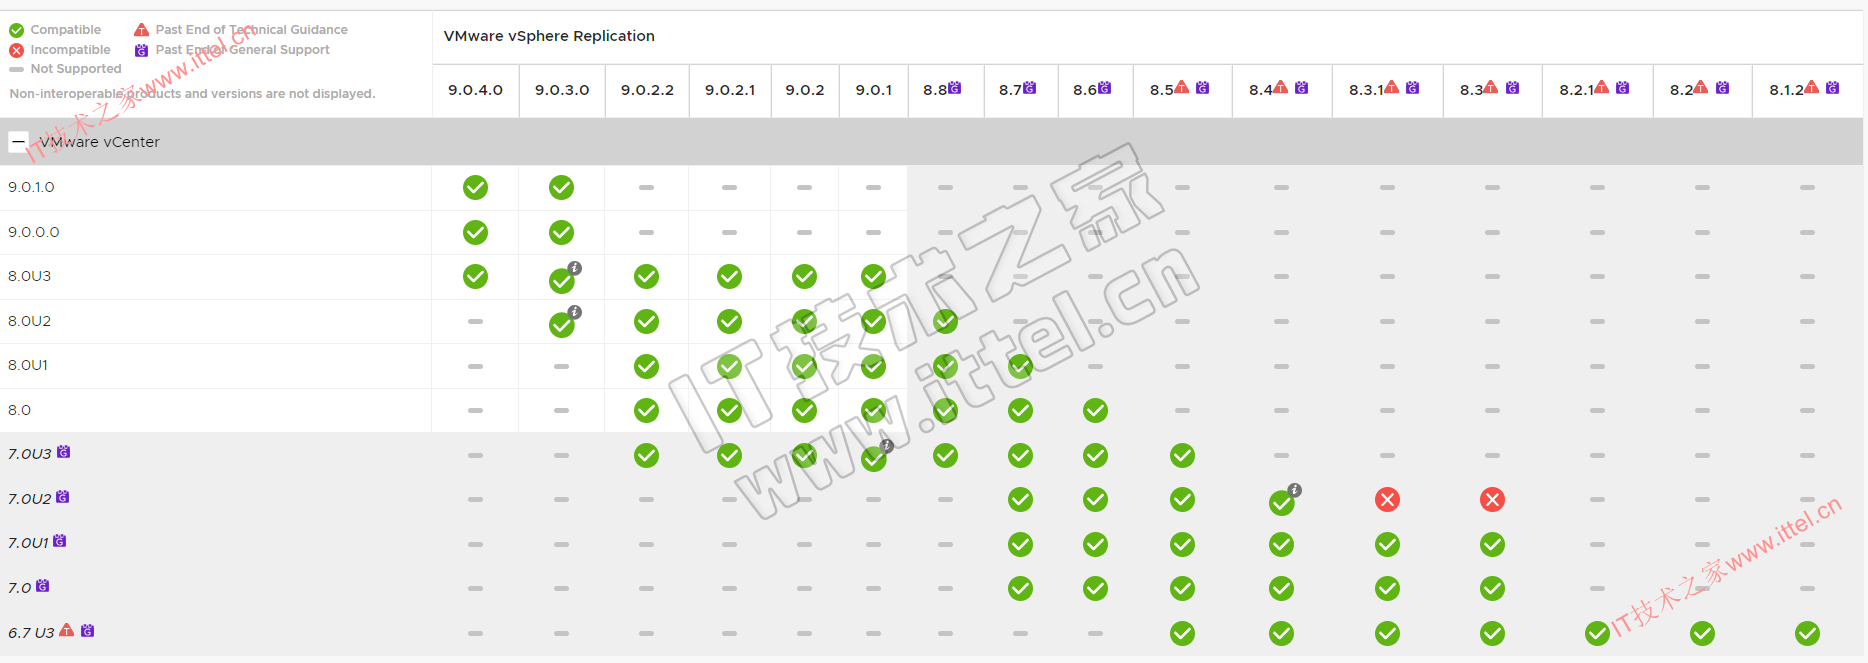Click the purple support icon on 8.8 header

[955, 88]
